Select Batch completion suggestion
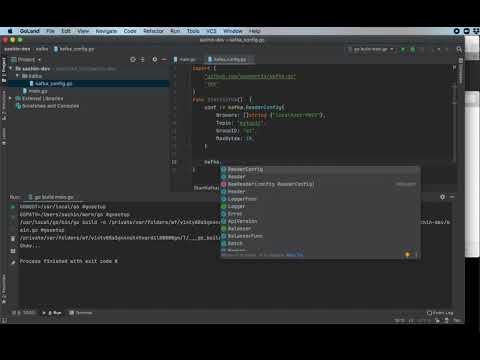 click(320, 243)
